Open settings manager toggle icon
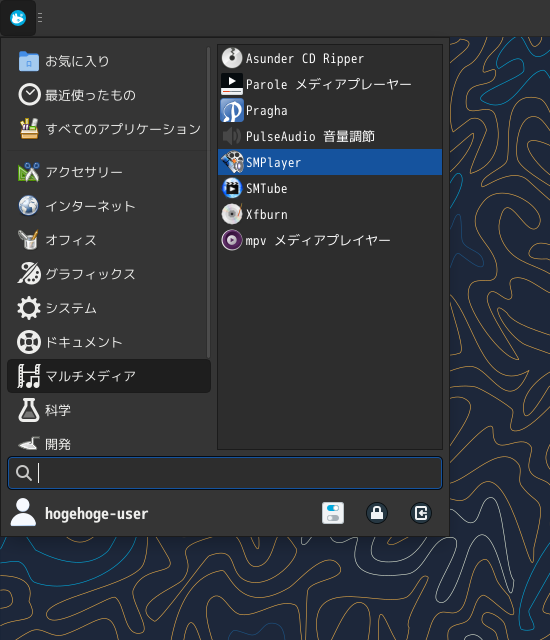The height and width of the screenshot is (640, 550). coord(333,513)
